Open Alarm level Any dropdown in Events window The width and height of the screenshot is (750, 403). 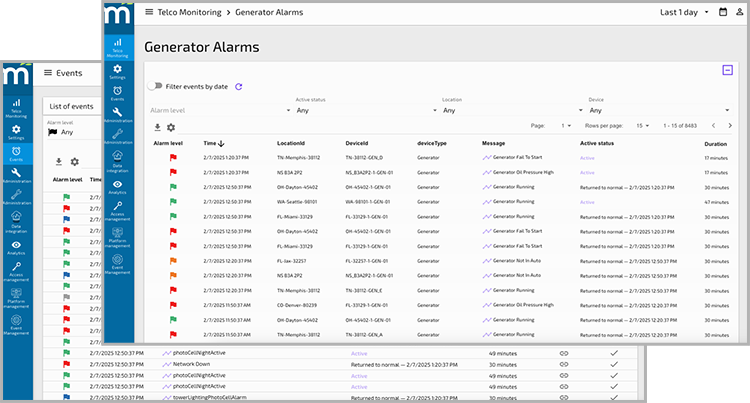[72, 132]
